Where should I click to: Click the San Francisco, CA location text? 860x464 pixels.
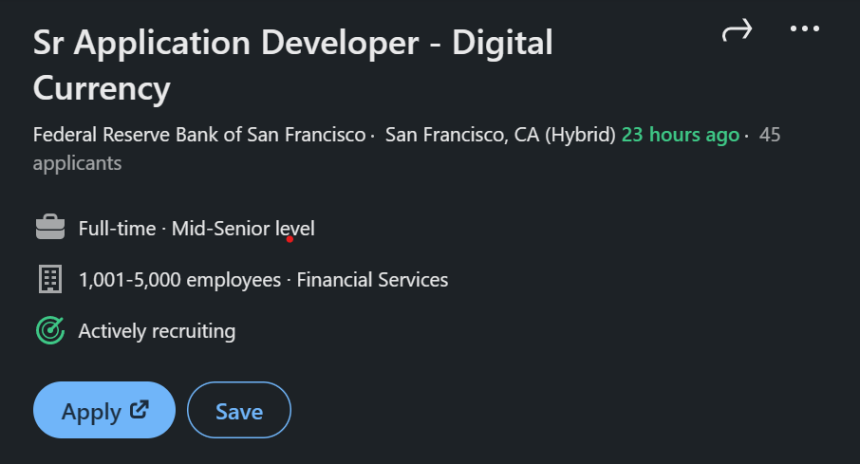(461, 135)
